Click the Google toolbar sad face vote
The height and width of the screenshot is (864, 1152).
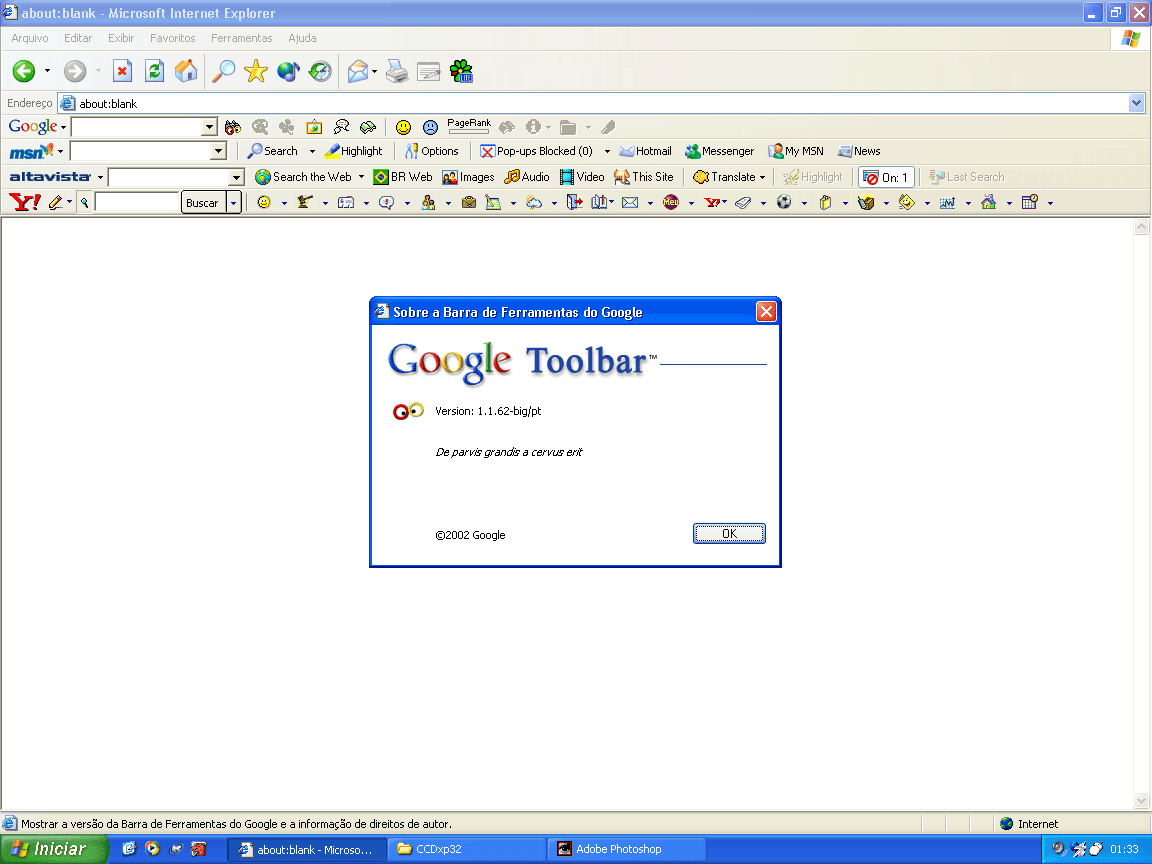click(431, 127)
